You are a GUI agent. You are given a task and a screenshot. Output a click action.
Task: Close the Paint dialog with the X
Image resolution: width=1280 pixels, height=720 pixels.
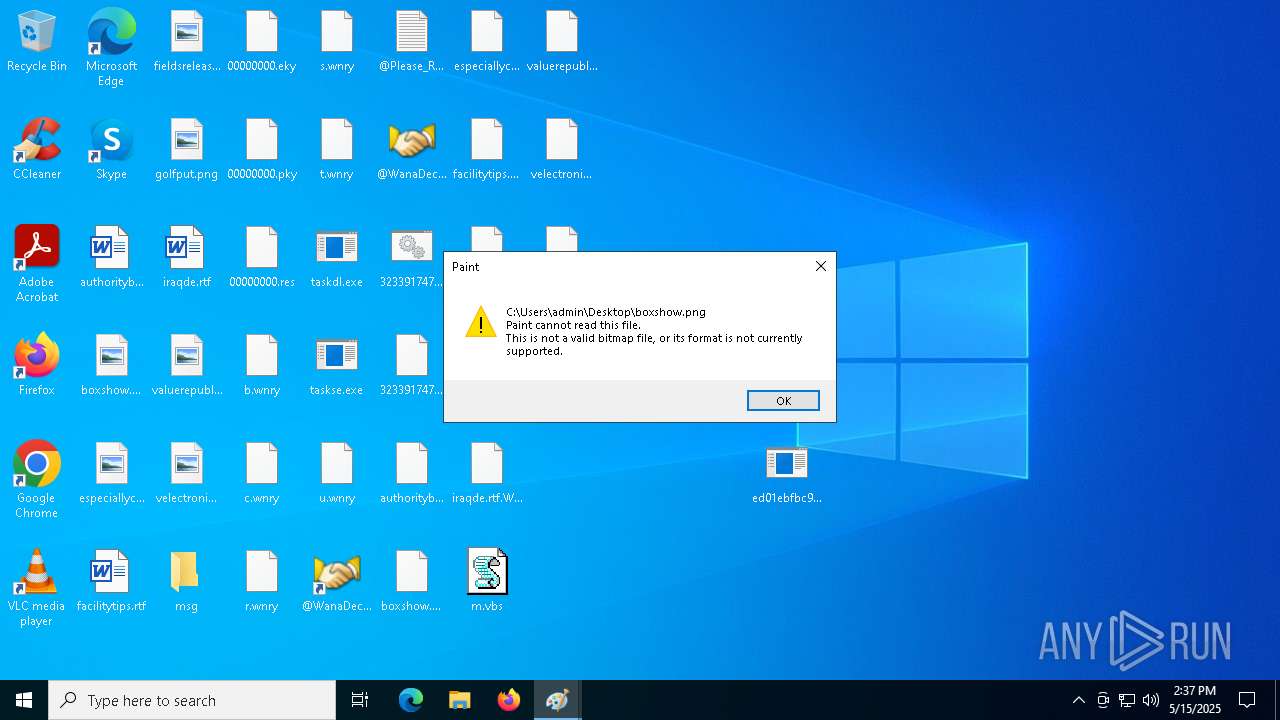tap(821, 266)
